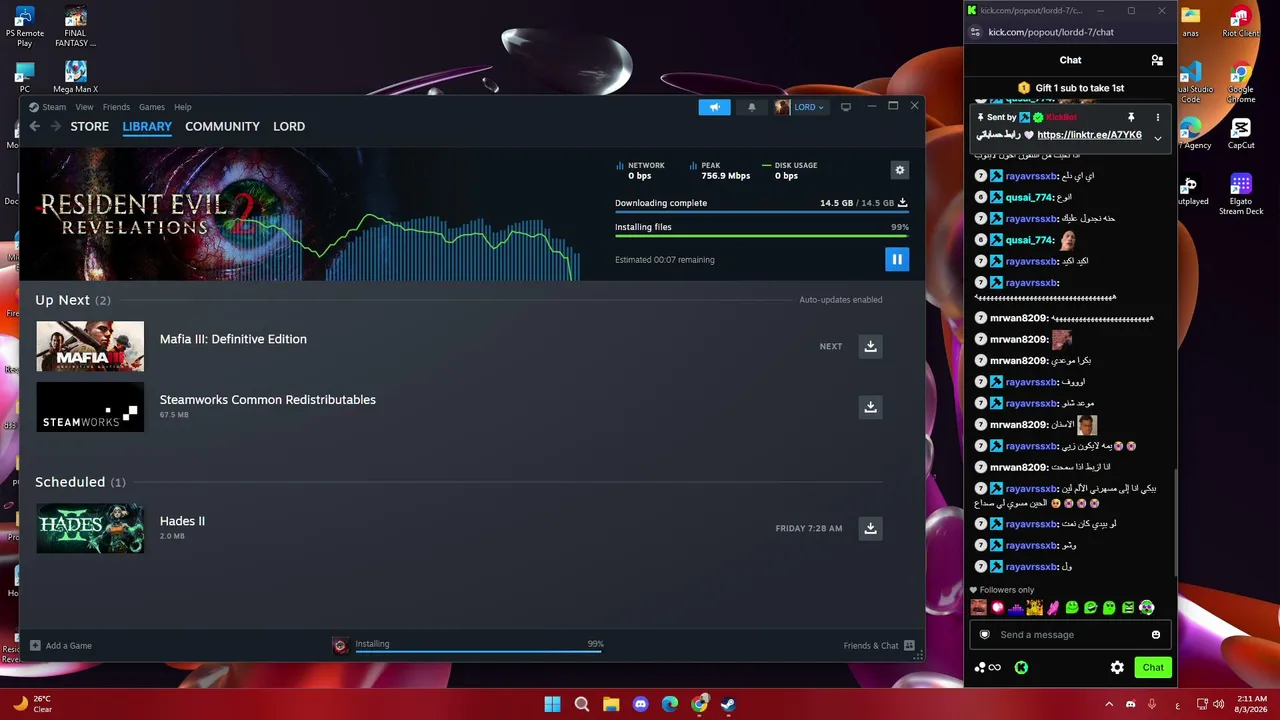The width and height of the screenshot is (1280, 720).
Task: Open the emoji picker in chat input
Action: (x=1156, y=634)
